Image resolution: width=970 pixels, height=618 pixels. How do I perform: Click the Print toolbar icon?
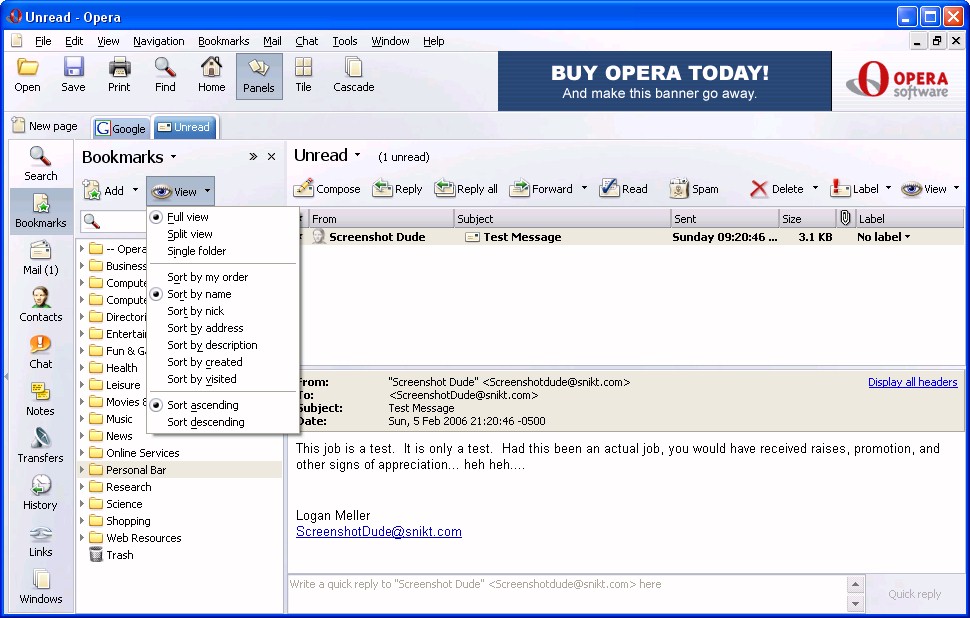119,74
